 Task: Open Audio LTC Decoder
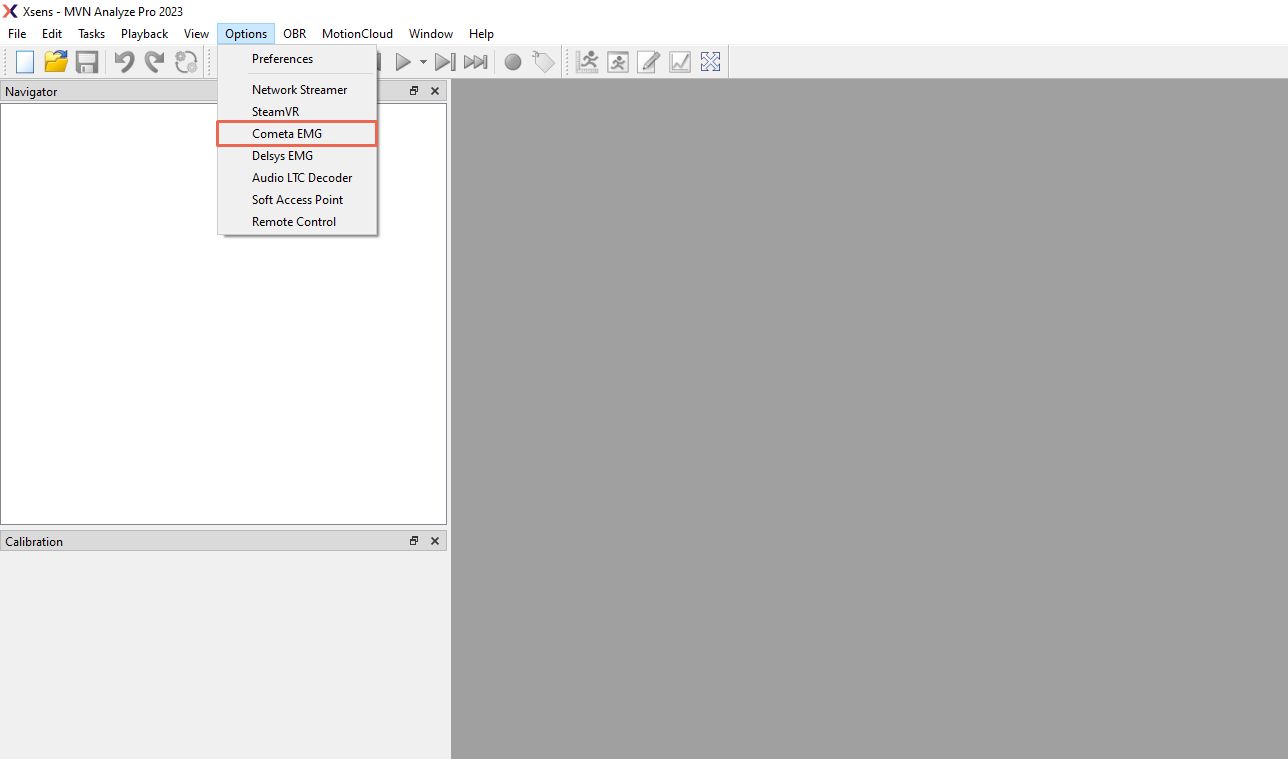pyautogui.click(x=297, y=178)
